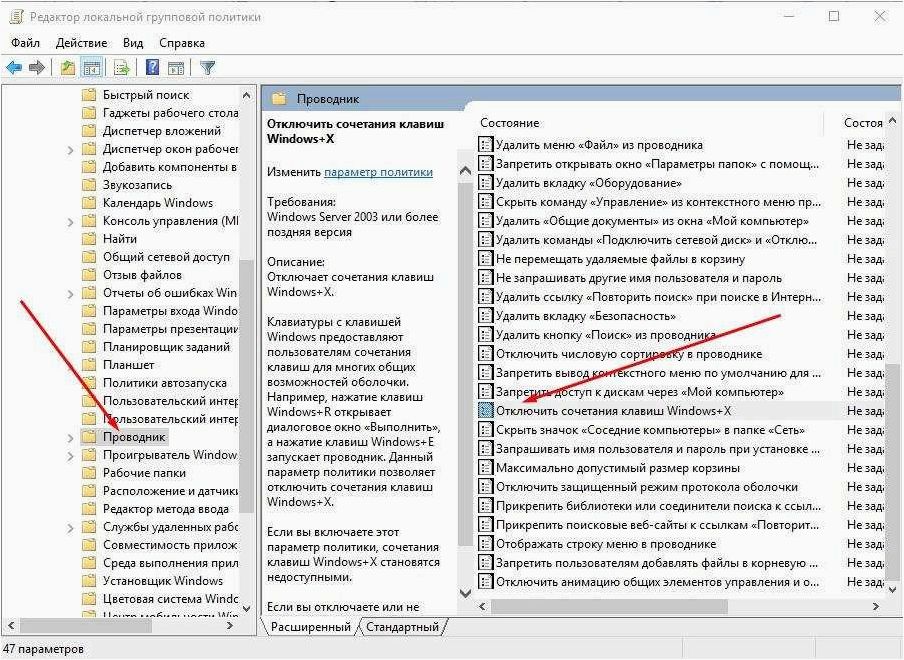
Task: Click the folder icon in the «Проводник» header
Action: click(x=279, y=99)
